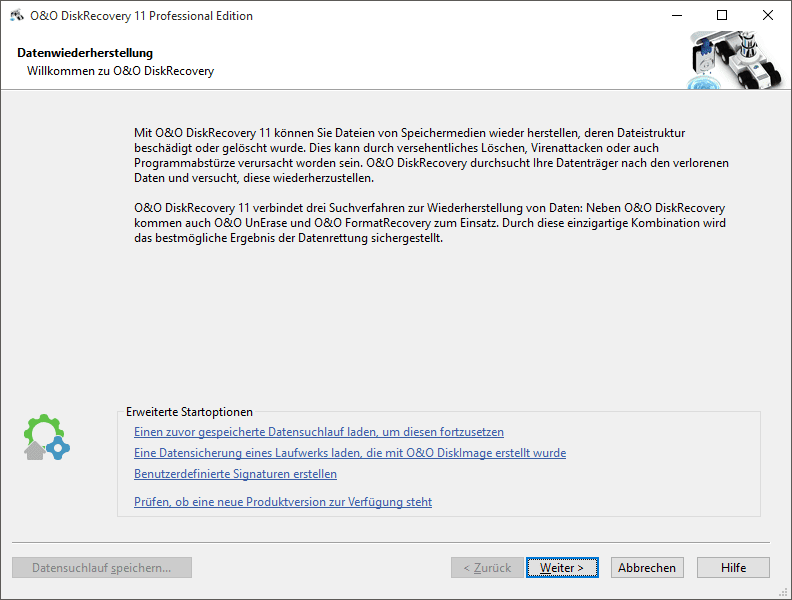Click the O&O DiskRecovery title bar app icon
792x600 pixels.
[17, 16]
